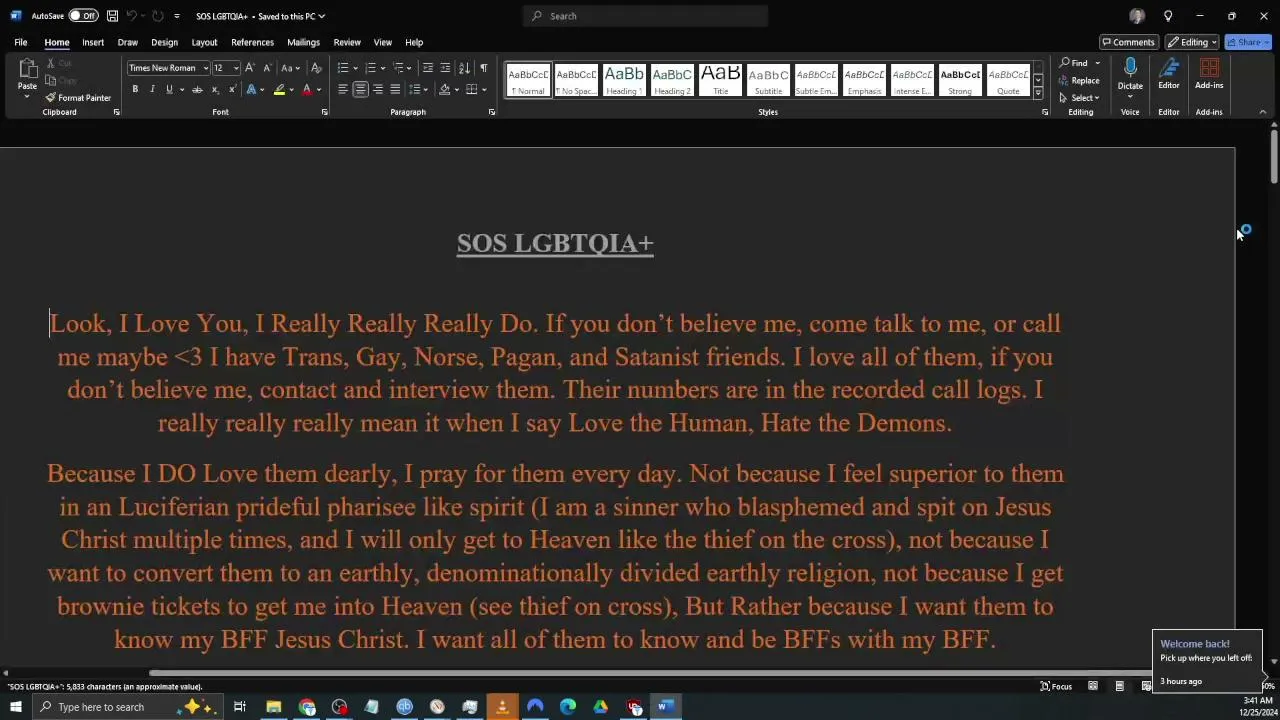
Task: Open the line spacing dropdown
Action: tap(417, 90)
